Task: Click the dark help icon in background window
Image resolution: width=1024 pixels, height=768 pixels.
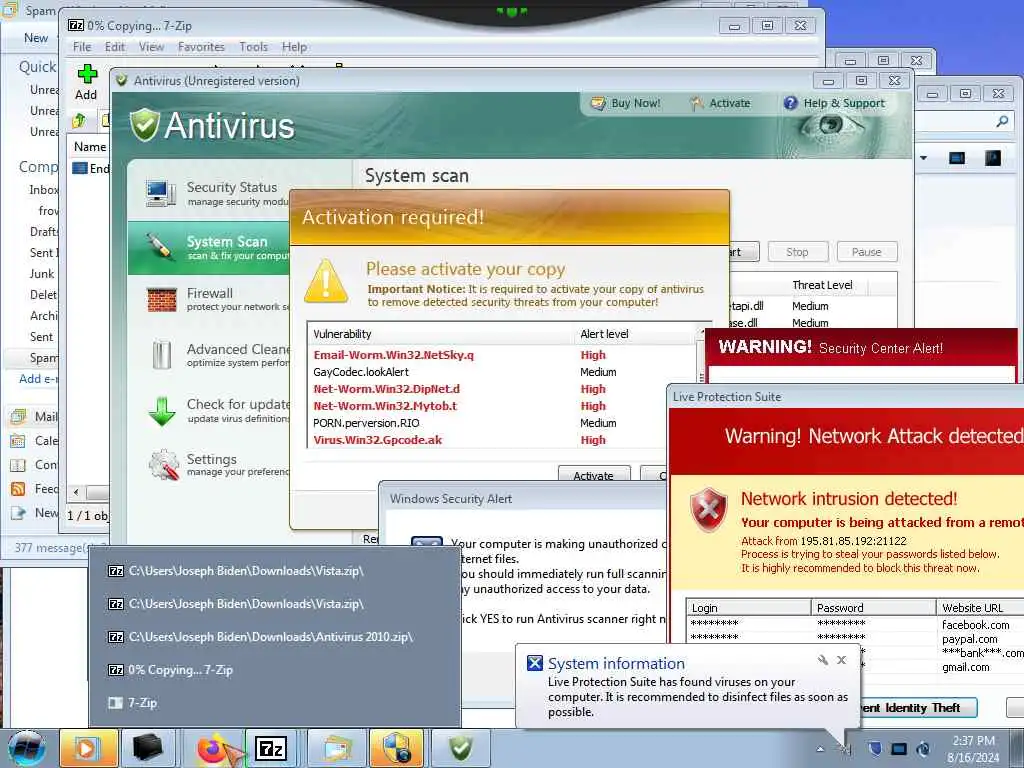Action: tap(993, 158)
